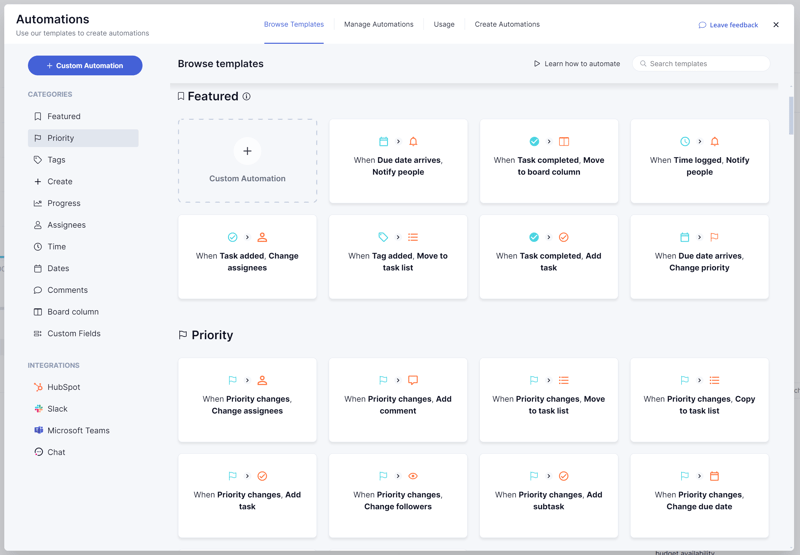Open Slack integration category
This screenshot has height=555, width=800.
point(57,409)
